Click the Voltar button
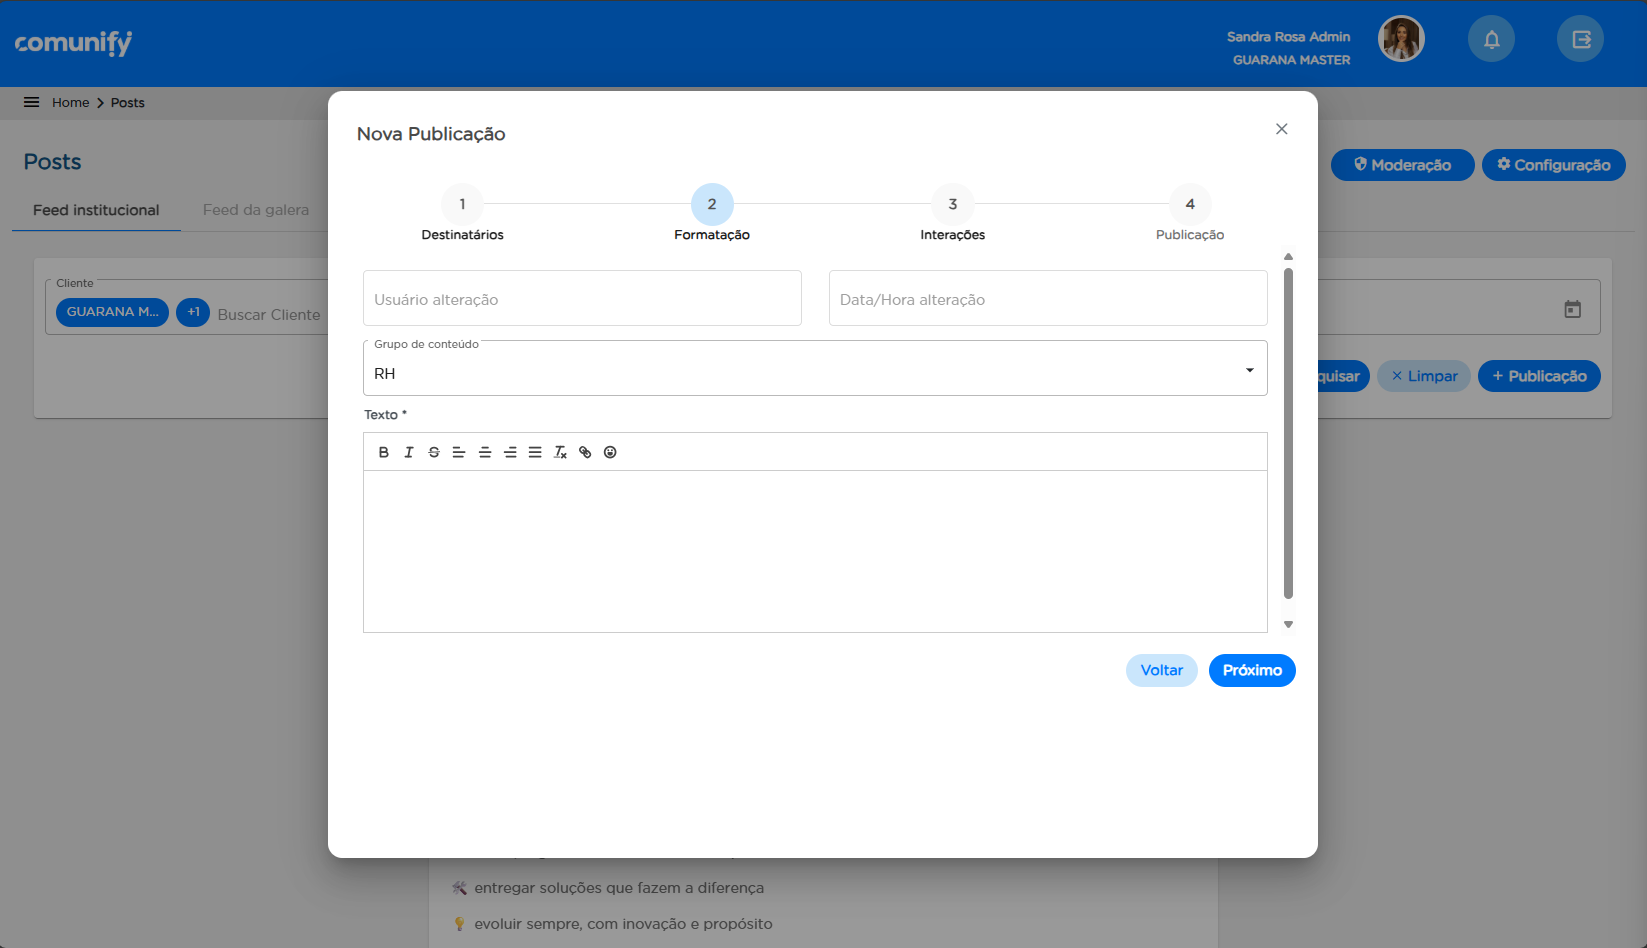This screenshot has width=1647, height=948. pos(1161,670)
